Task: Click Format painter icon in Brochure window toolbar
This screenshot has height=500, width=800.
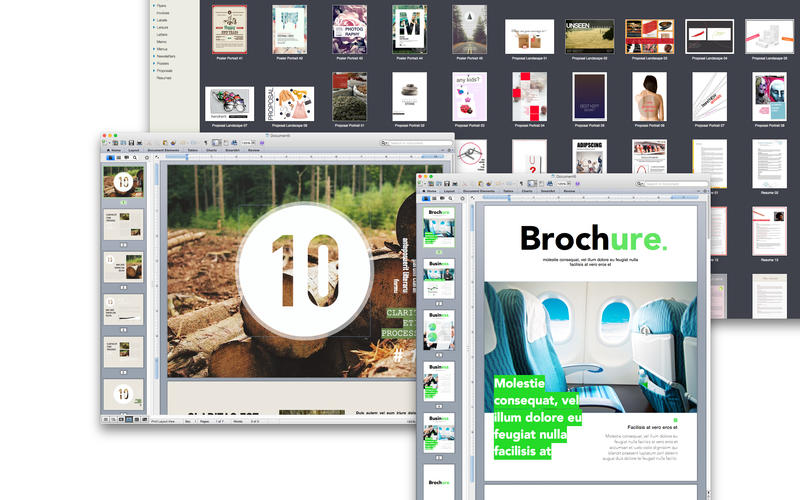Action: 489,184
